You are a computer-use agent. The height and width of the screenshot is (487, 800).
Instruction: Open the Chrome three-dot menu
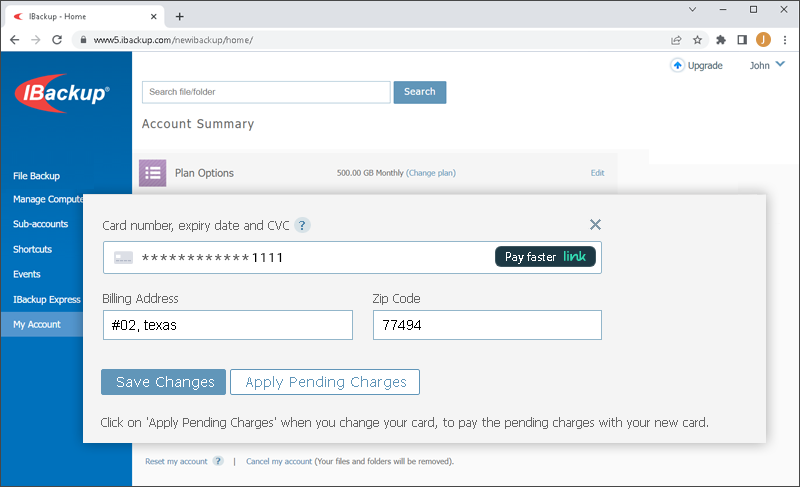coord(785,40)
